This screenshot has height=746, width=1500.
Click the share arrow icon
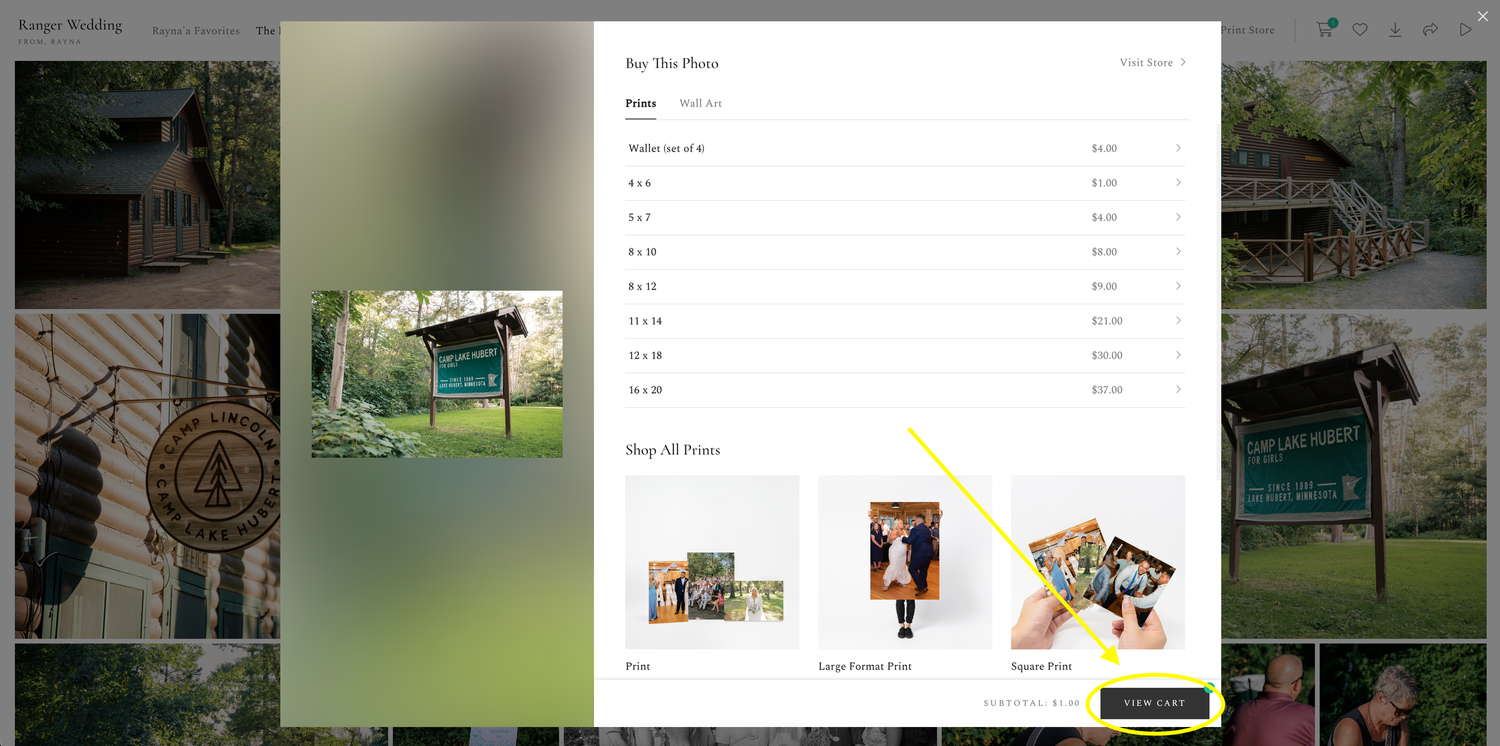click(1430, 30)
